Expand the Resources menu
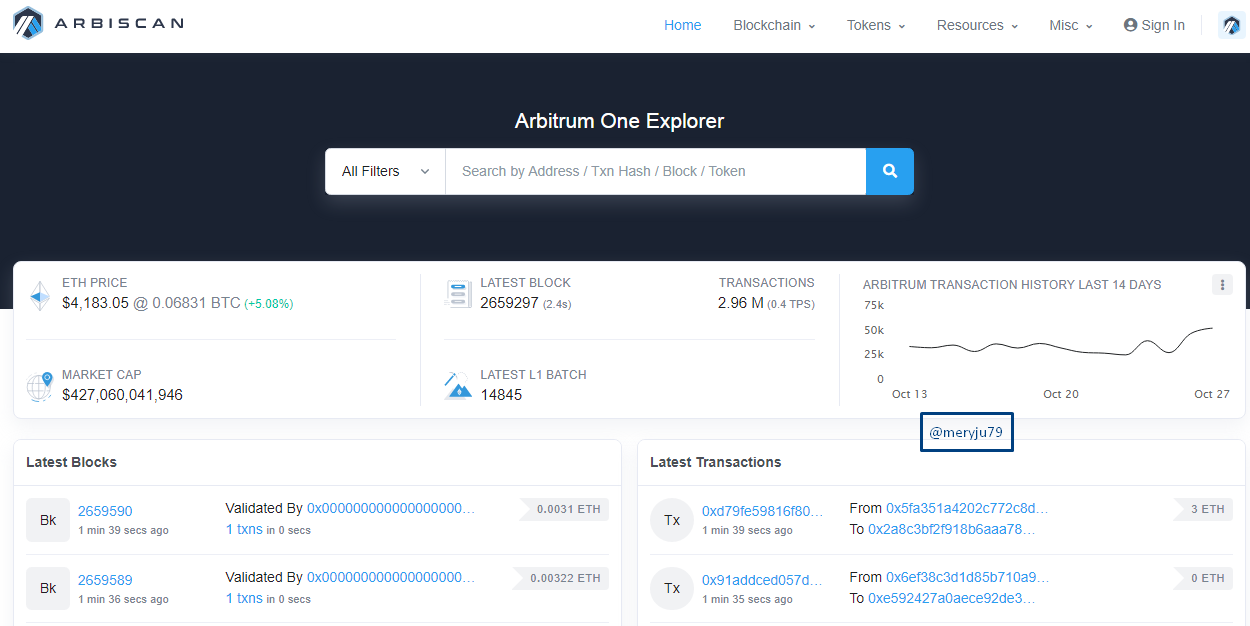1250x626 pixels. pyautogui.click(x=977, y=25)
